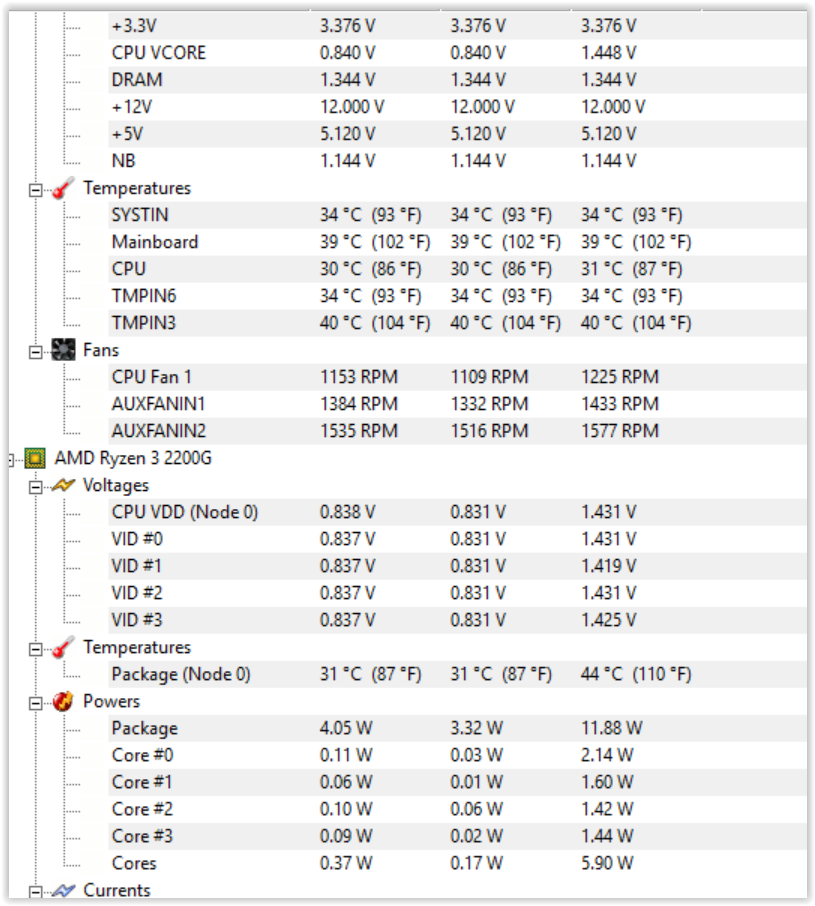Select the TMPIN6 temperature row

tap(144, 296)
